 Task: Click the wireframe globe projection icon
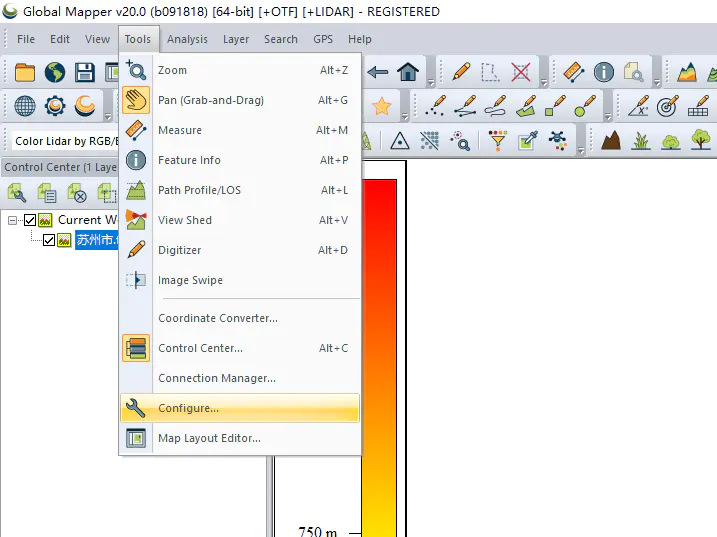[25, 106]
